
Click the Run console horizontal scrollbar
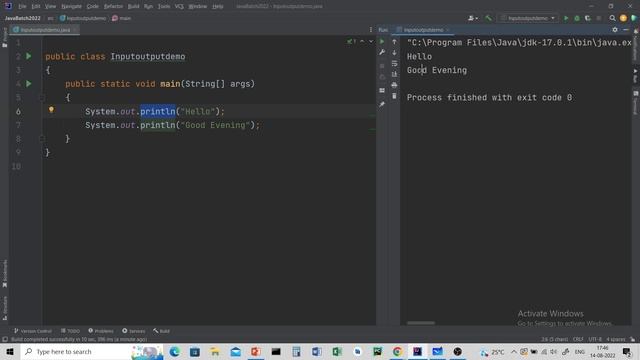421,323
